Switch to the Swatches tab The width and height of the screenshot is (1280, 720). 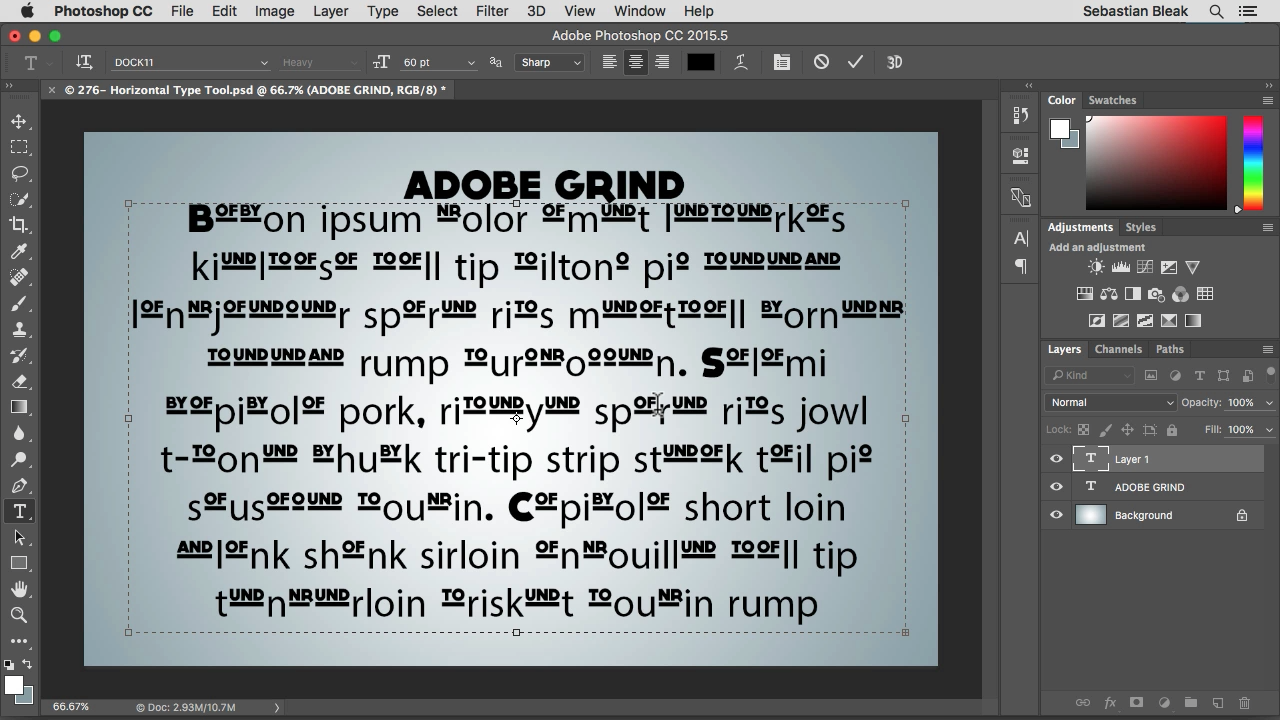[x=1112, y=100]
